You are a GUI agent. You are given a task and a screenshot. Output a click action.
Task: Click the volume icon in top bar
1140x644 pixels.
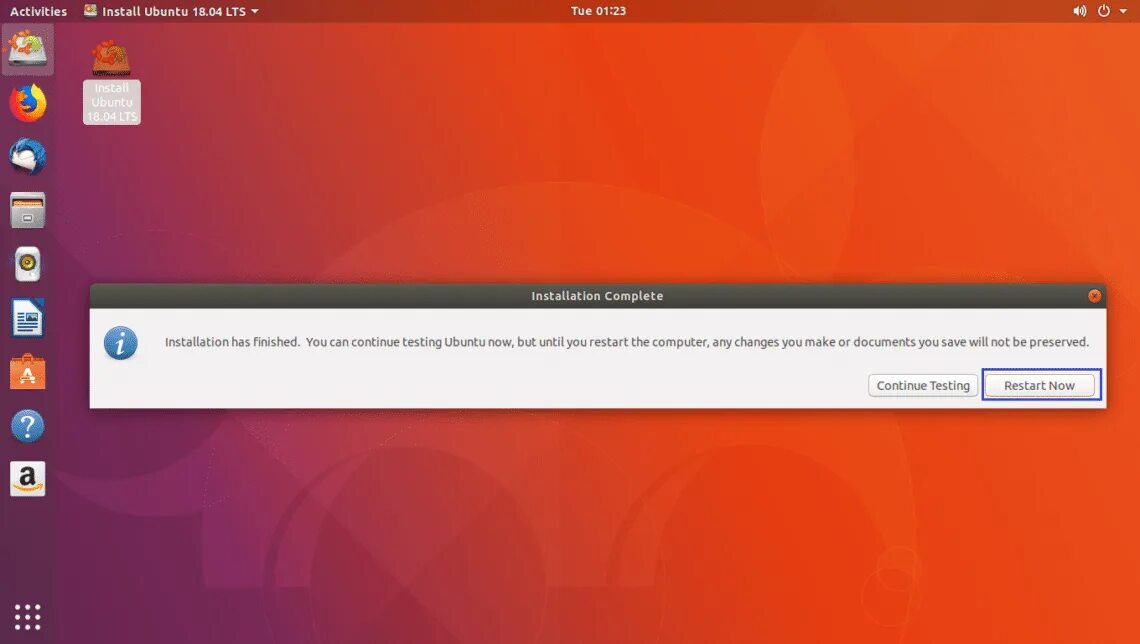pos(1080,11)
